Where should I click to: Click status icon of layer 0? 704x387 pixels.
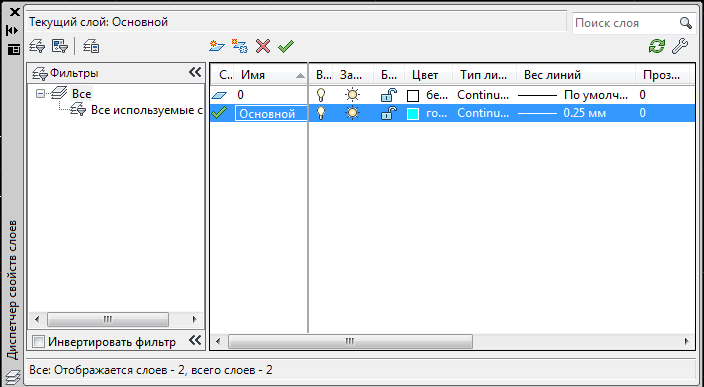[219, 95]
